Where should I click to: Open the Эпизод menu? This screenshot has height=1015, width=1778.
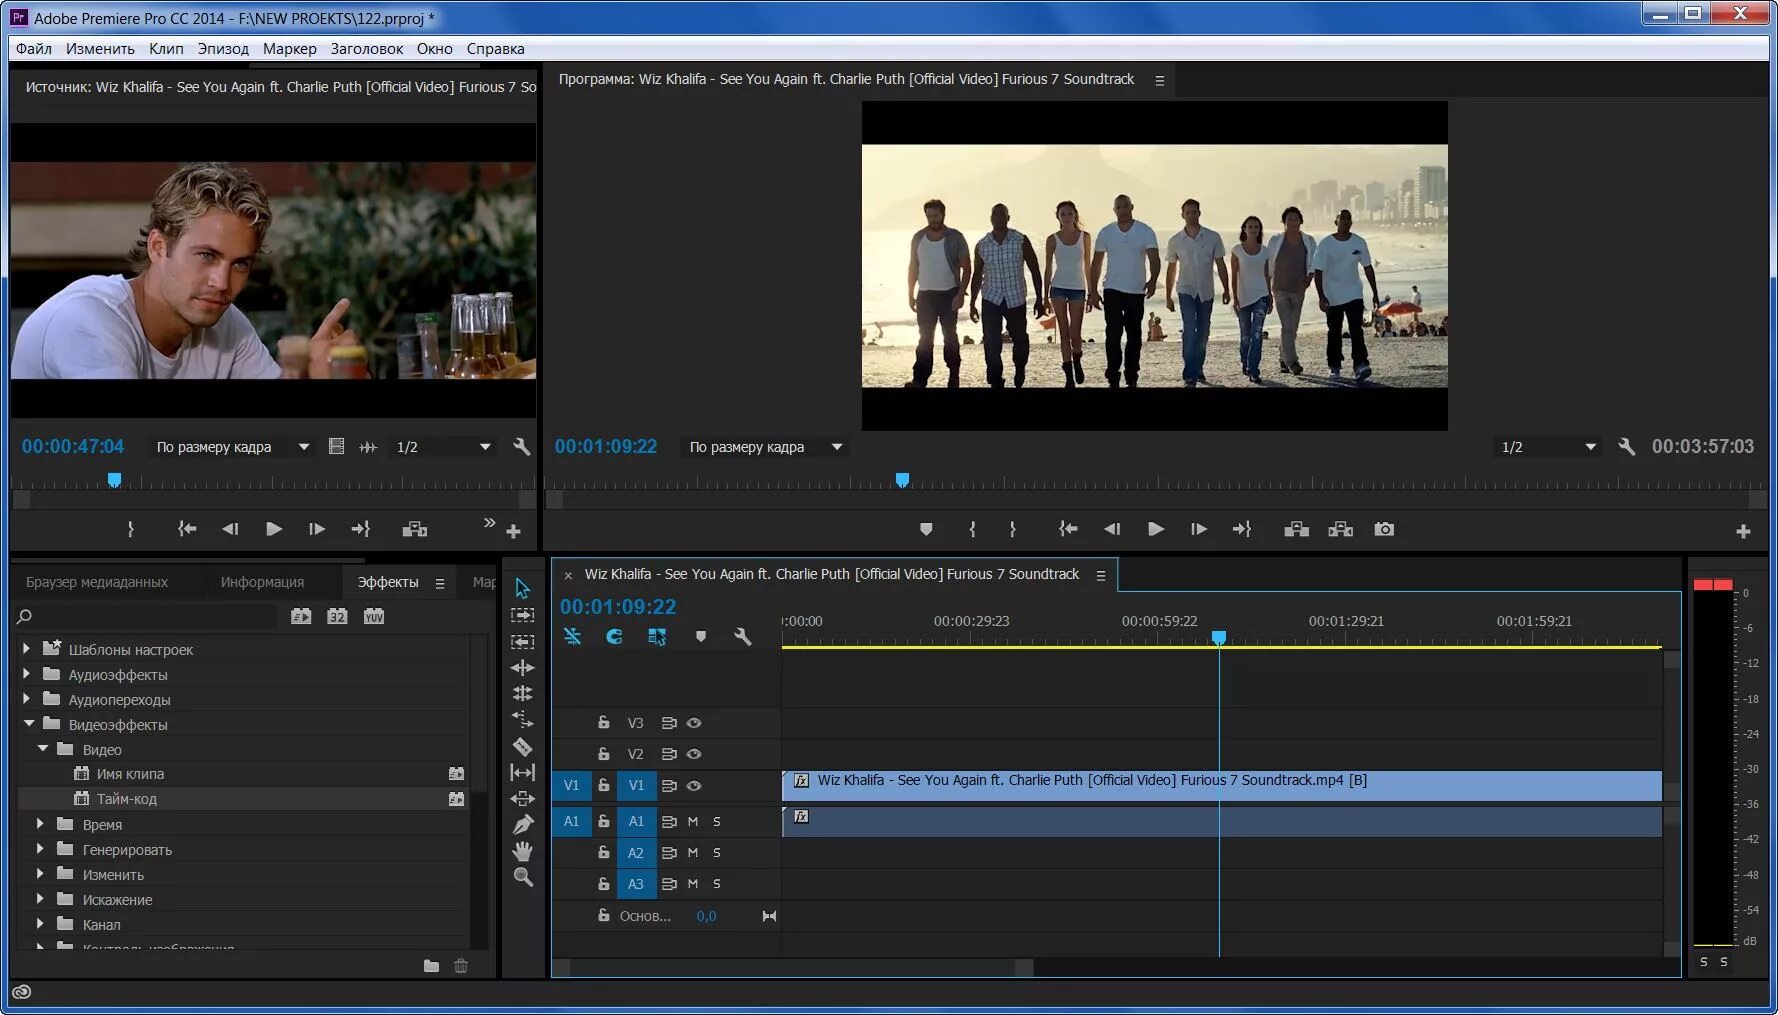click(223, 48)
